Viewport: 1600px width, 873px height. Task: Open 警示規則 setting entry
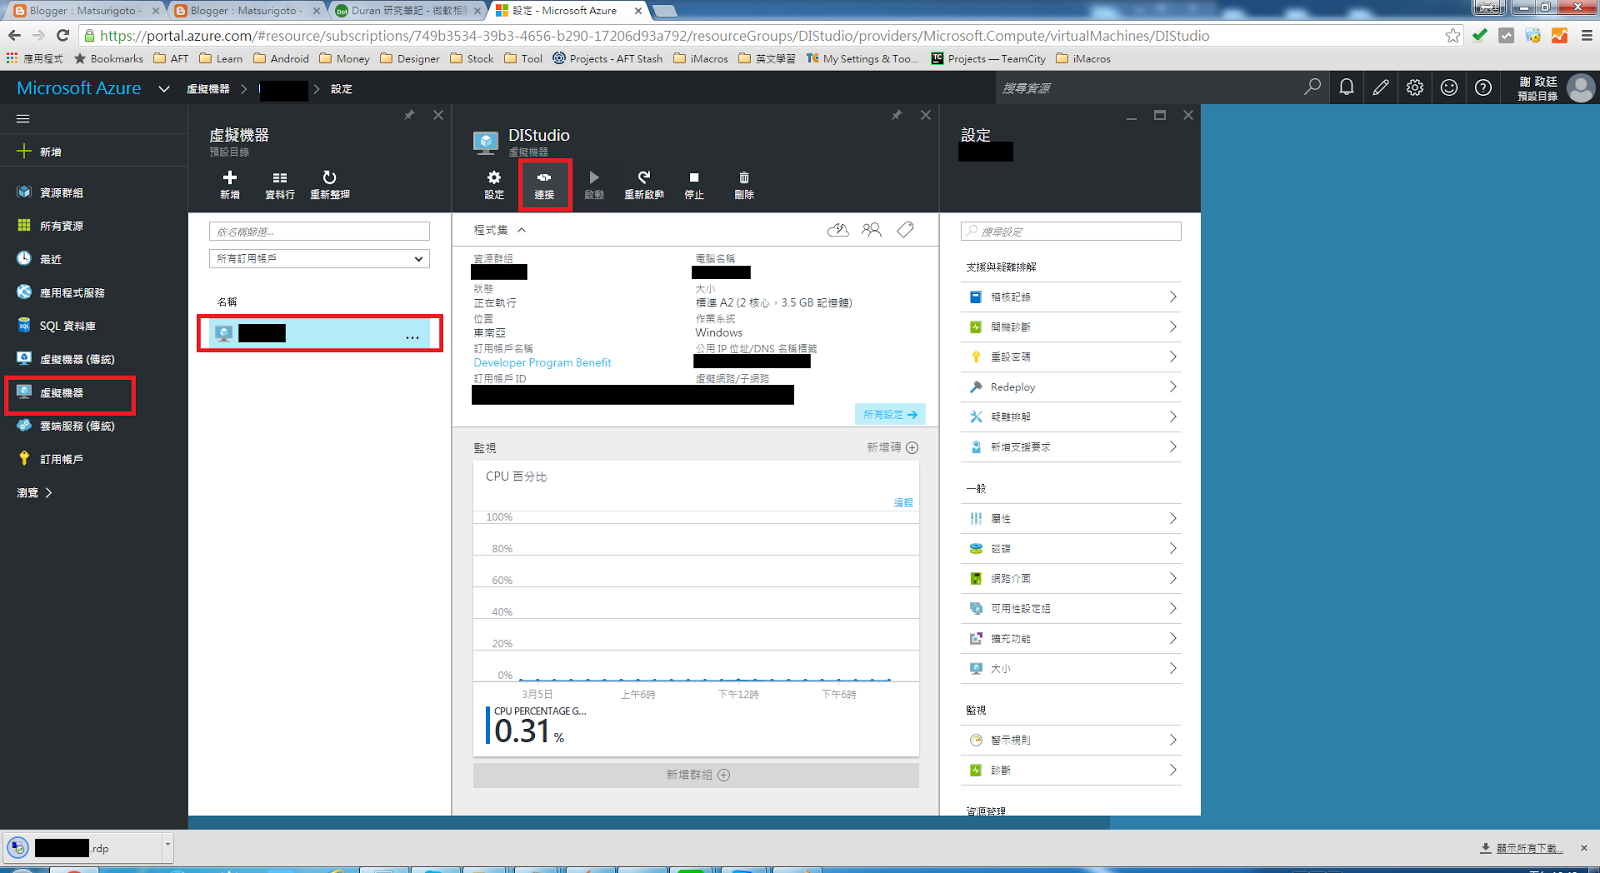1071,740
